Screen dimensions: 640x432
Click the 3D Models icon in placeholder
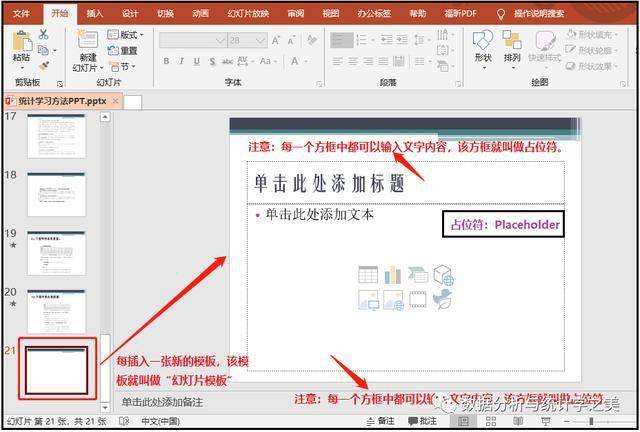pos(443,275)
